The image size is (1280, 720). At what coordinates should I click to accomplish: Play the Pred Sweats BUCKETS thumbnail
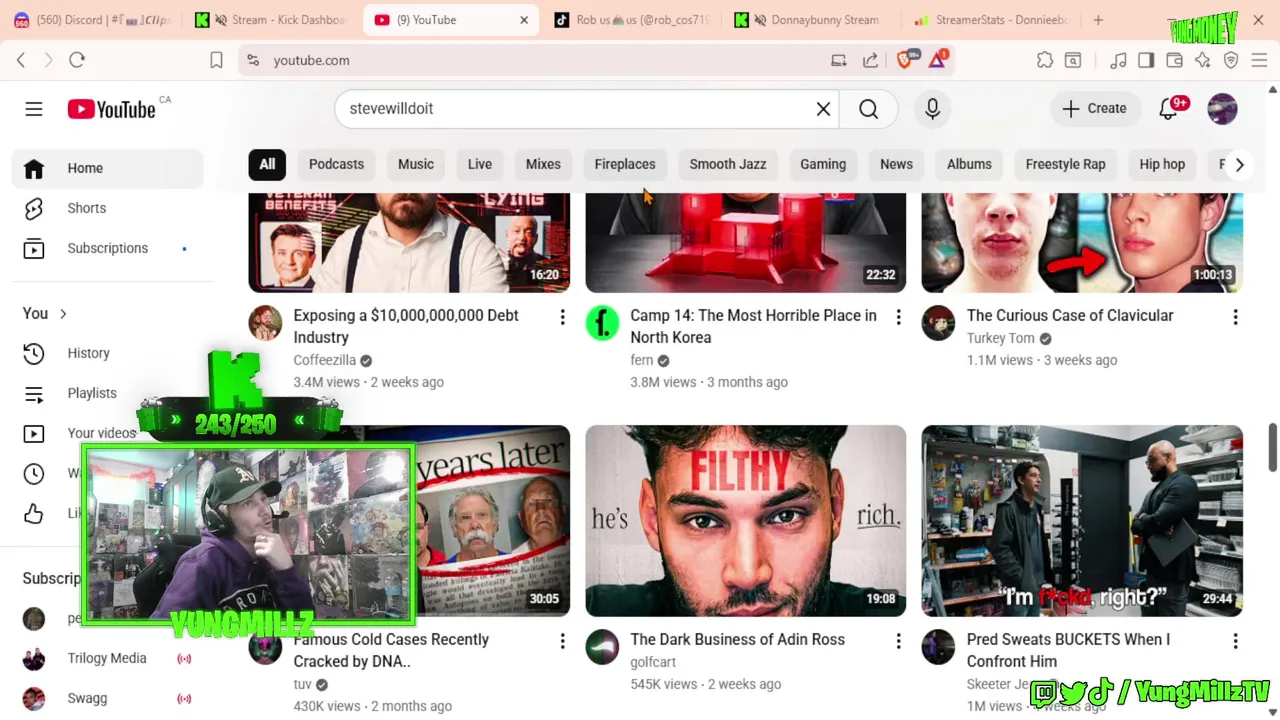pyautogui.click(x=1082, y=520)
